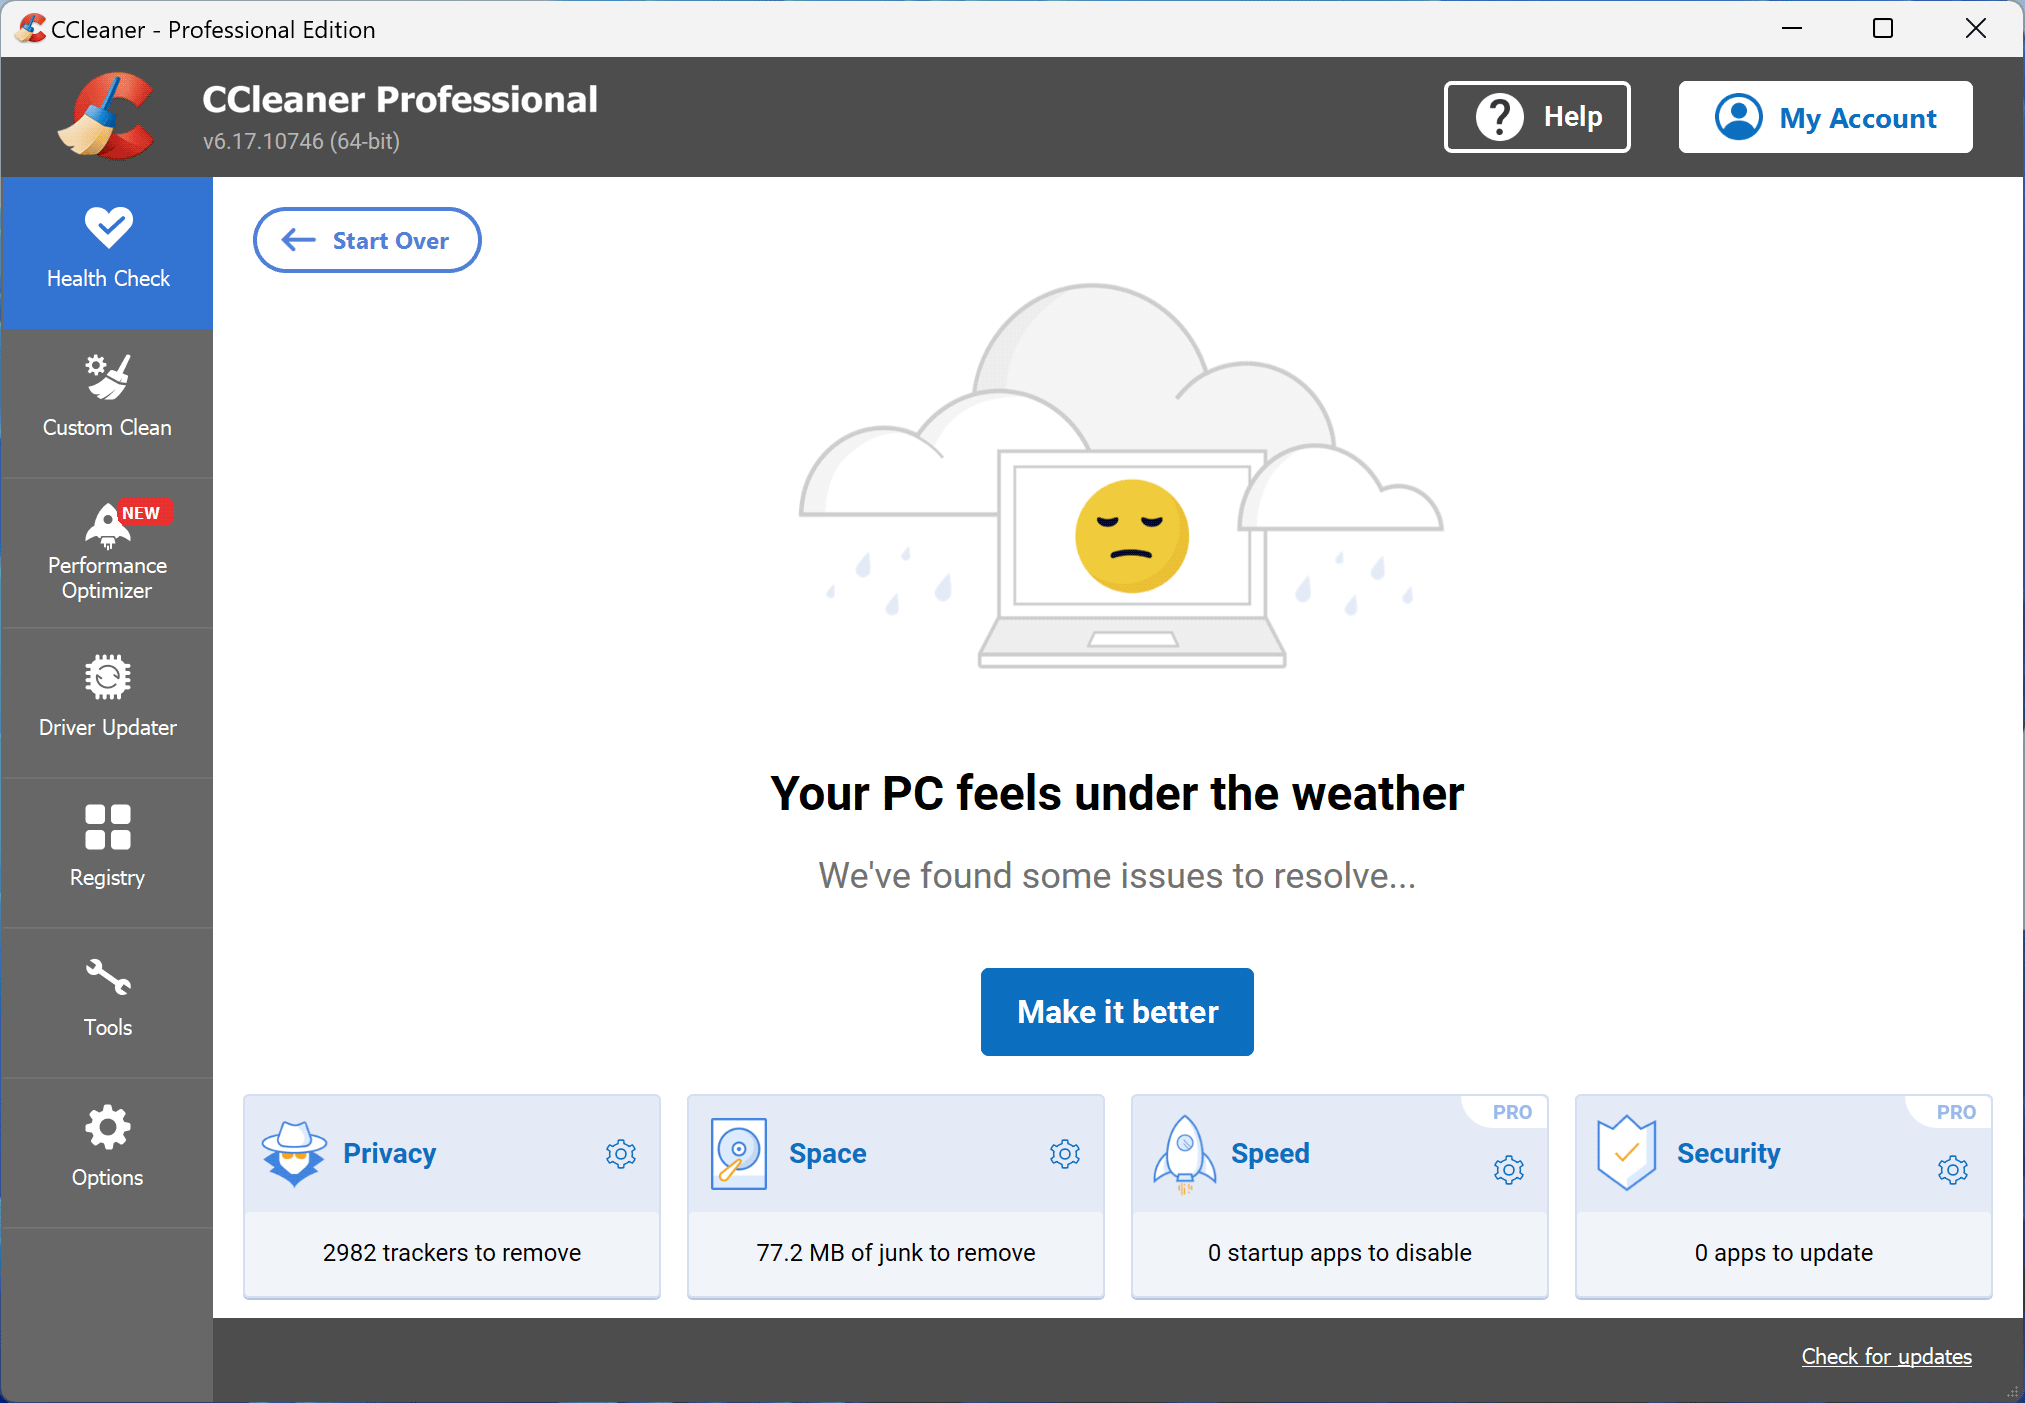Click the Make it better button

(1119, 1011)
